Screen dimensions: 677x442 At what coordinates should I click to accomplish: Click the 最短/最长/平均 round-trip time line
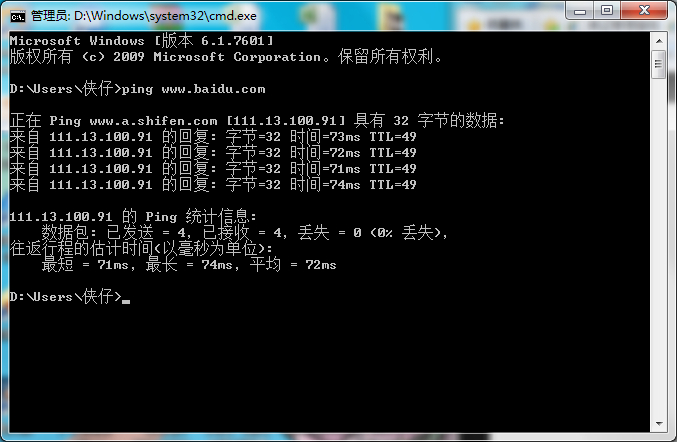click(x=189, y=265)
